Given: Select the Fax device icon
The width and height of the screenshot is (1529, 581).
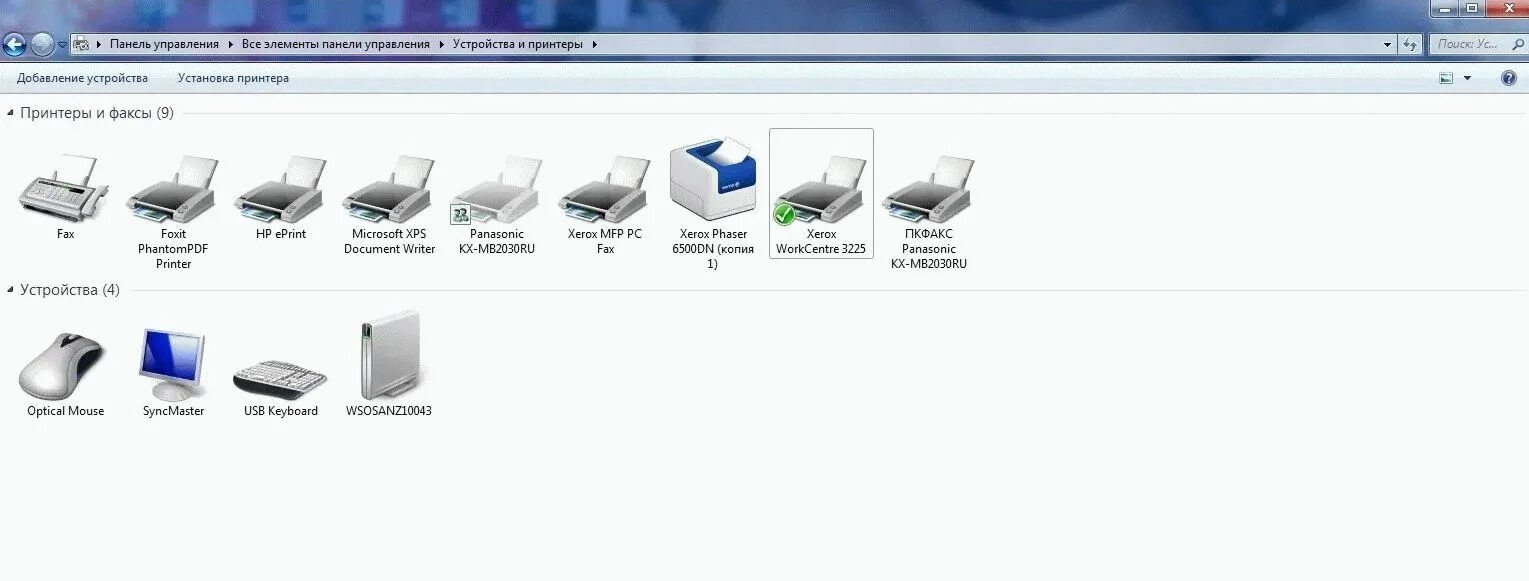Looking at the screenshot, I should click(65, 187).
